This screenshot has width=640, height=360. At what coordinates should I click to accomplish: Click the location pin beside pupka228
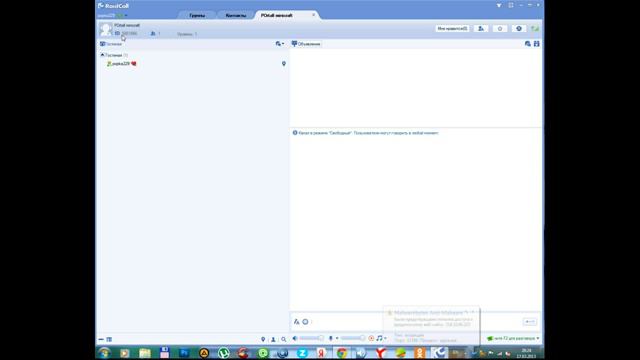point(284,64)
